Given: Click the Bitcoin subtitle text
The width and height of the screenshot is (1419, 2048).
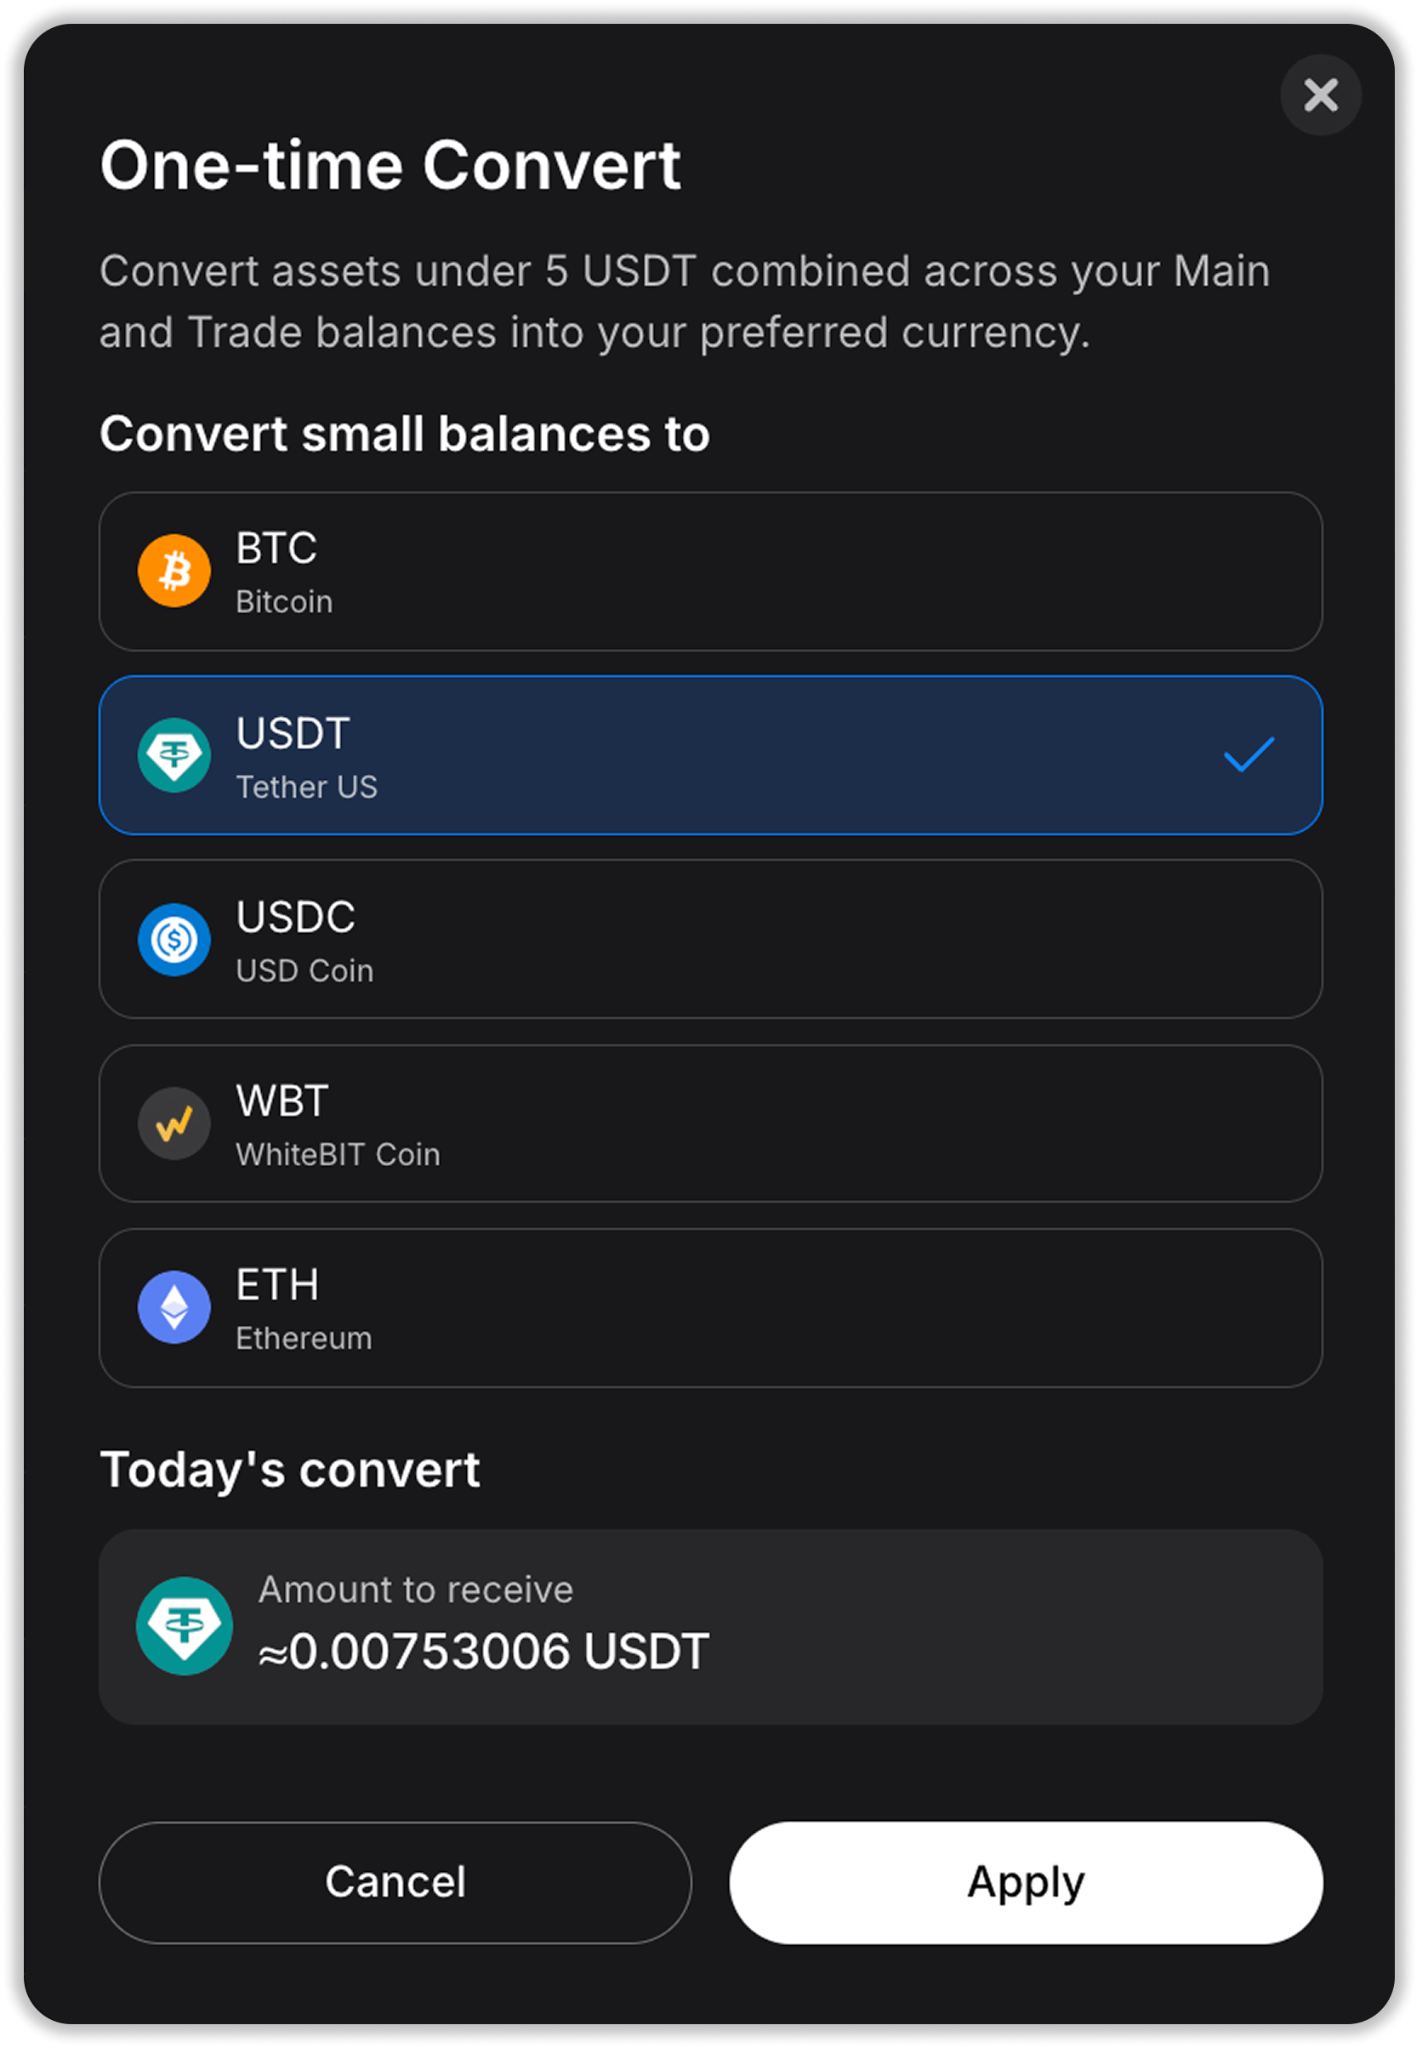Looking at the screenshot, I should coord(284,602).
